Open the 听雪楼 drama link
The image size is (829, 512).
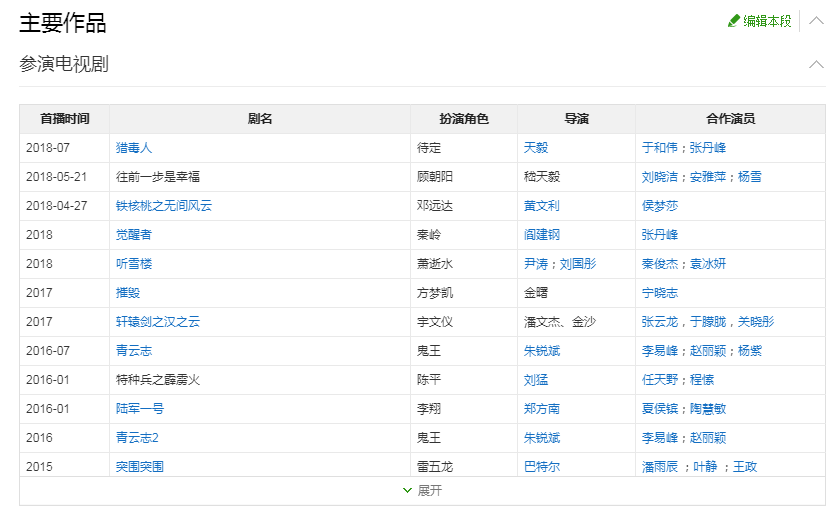pyautogui.click(x=134, y=264)
